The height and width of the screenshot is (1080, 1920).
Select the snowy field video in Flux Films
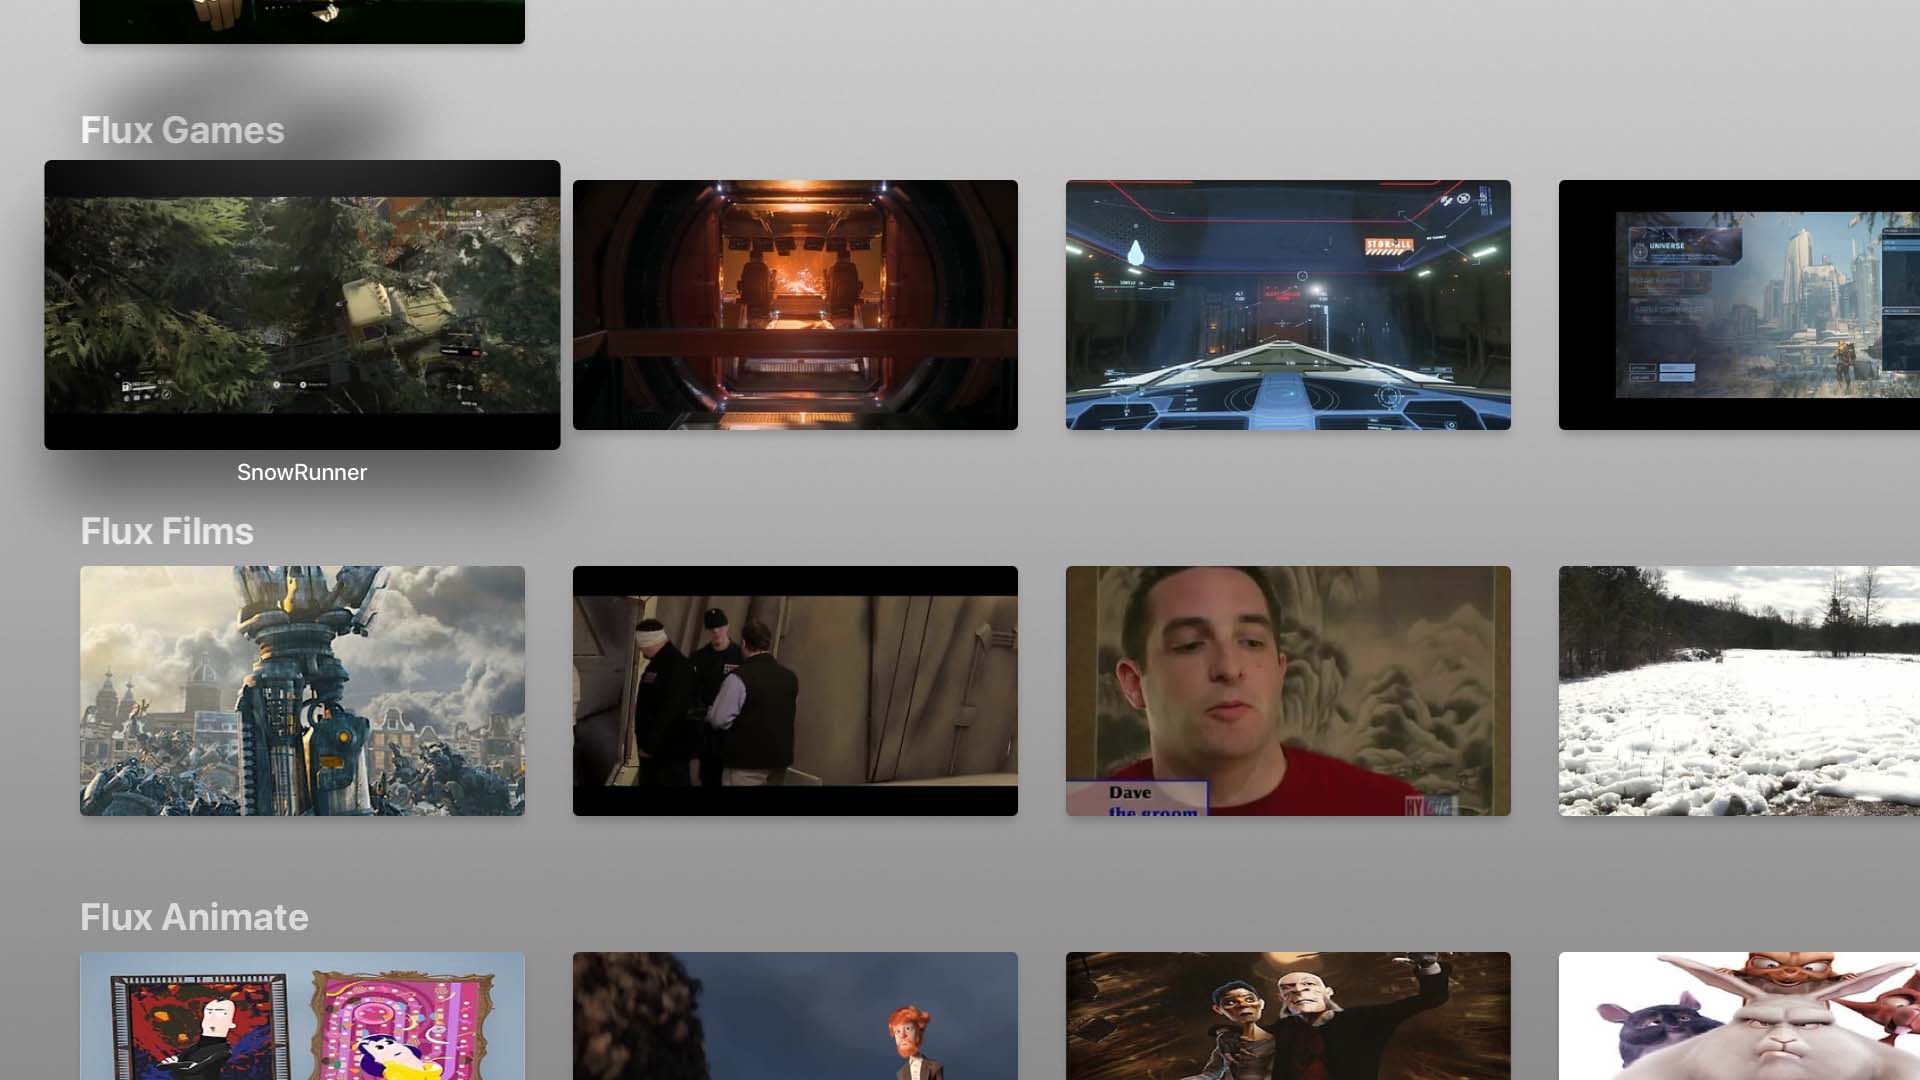pyautogui.click(x=1739, y=691)
